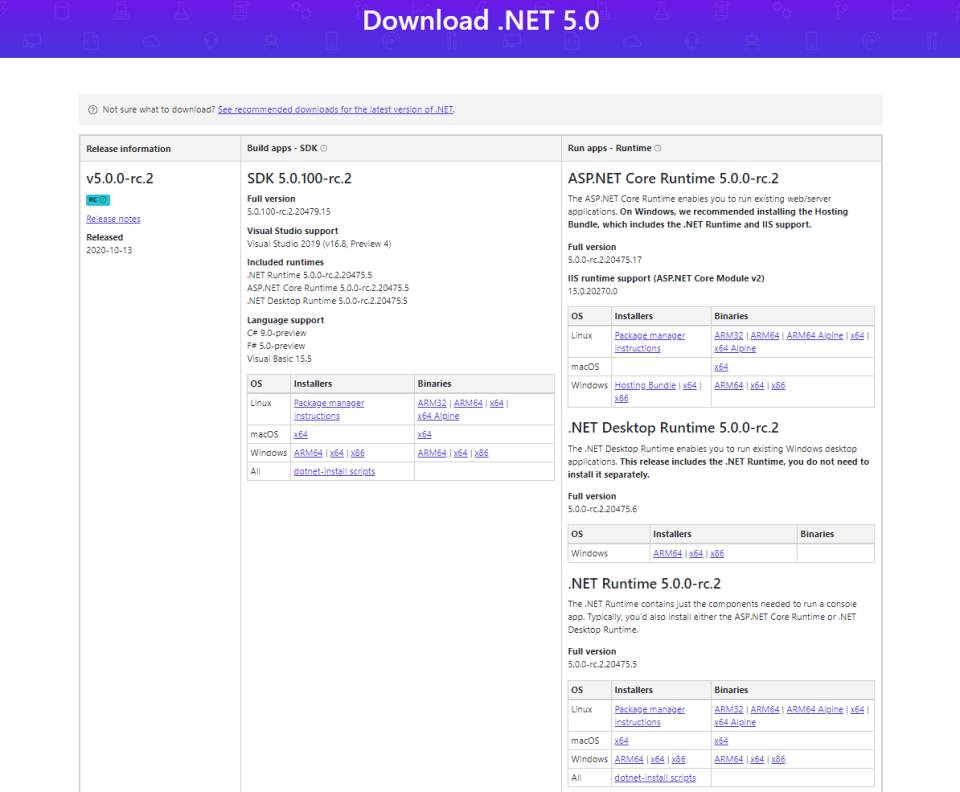Image resolution: width=960 pixels, height=792 pixels.
Task: Click info icon next to Build apps - SDK
Action: [x=324, y=148]
